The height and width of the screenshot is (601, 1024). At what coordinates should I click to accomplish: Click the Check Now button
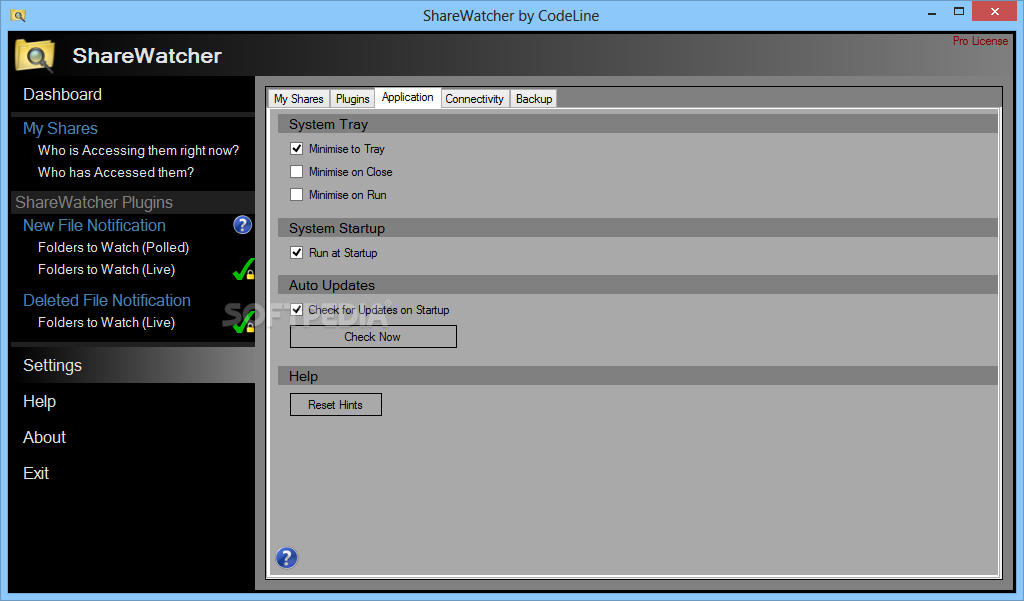click(x=373, y=336)
